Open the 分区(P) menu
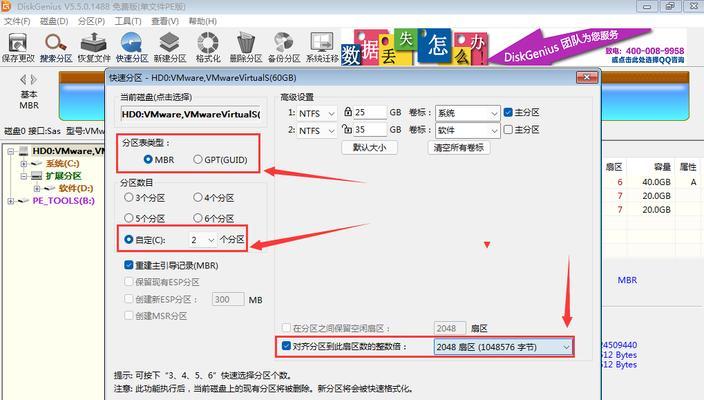 [x=91, y=21]
